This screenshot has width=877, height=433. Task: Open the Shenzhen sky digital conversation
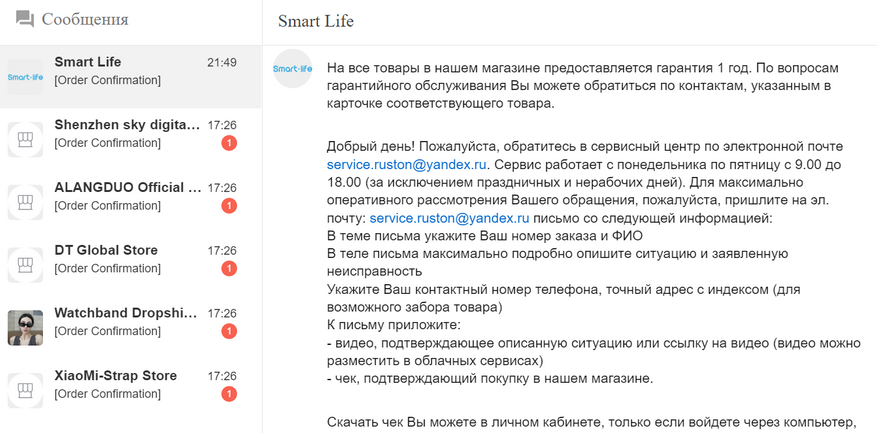(x=131, y=140)
